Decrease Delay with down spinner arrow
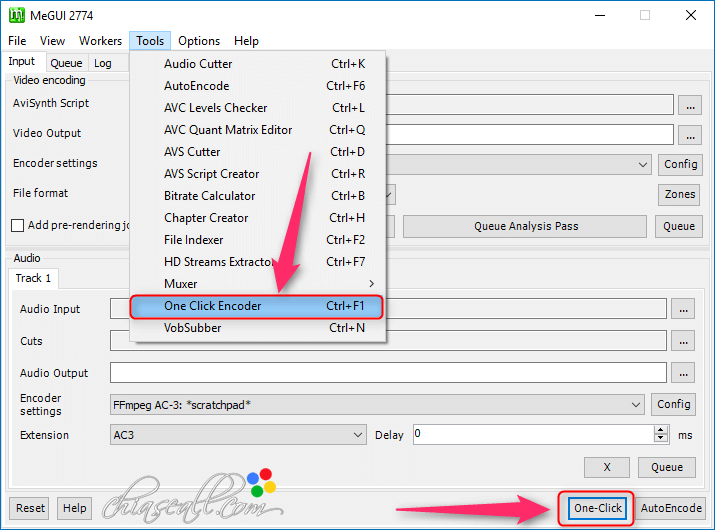The width and height of the screenshot is (715, 530). click(660, 439)
